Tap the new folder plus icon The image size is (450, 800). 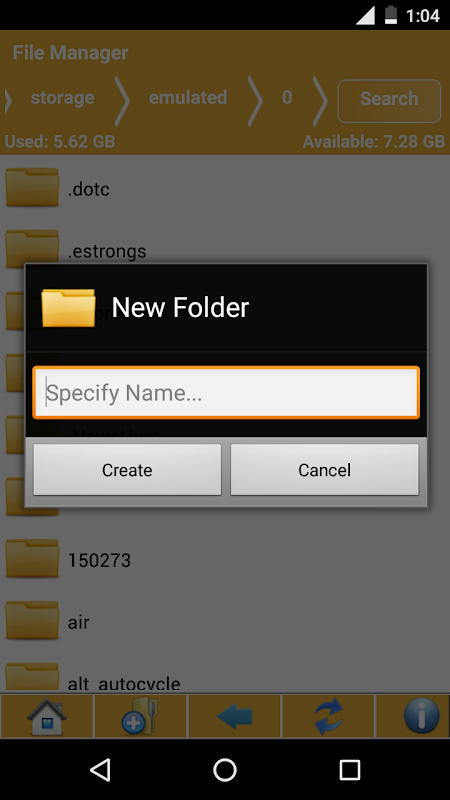click(140, 716)
